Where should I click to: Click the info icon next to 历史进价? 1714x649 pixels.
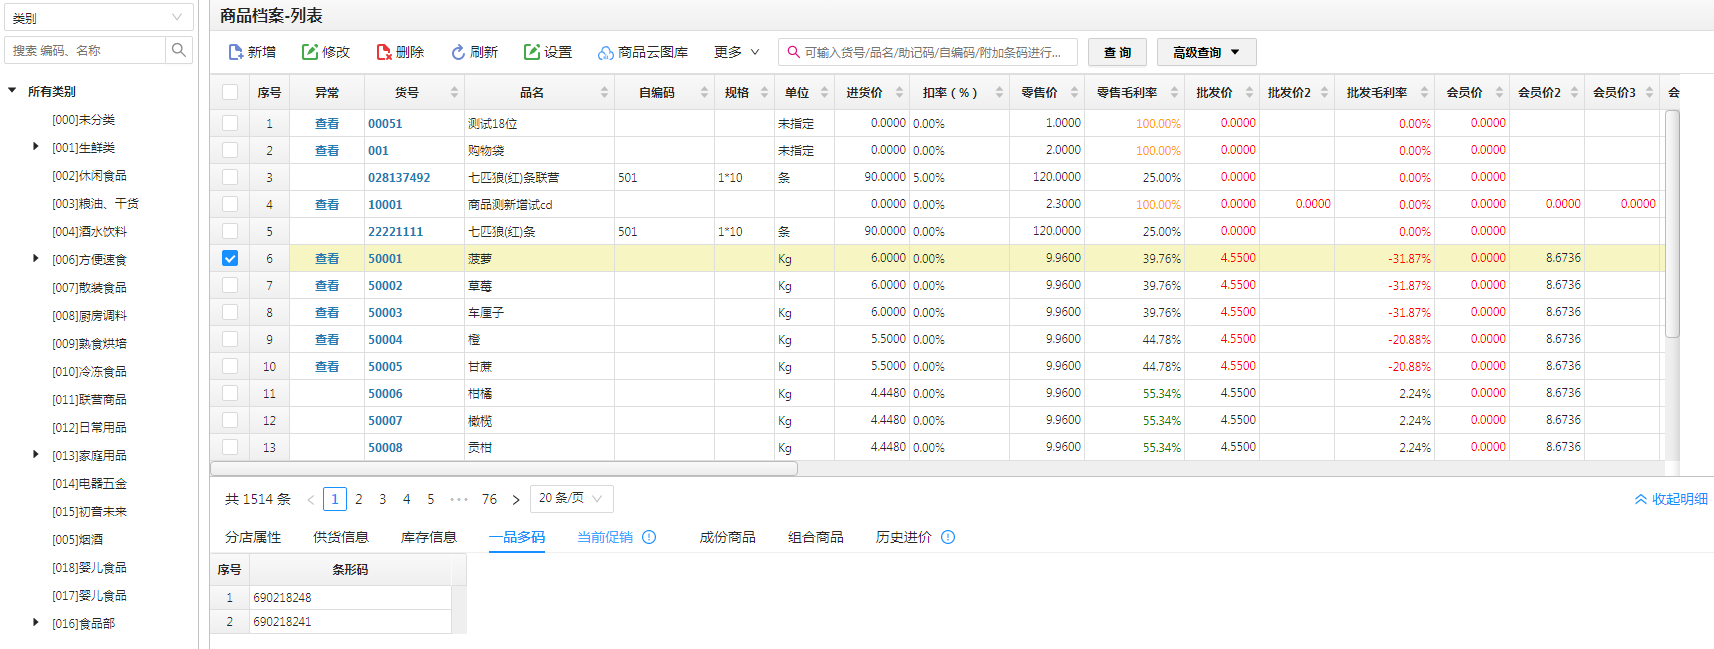[x=948, y=537]
